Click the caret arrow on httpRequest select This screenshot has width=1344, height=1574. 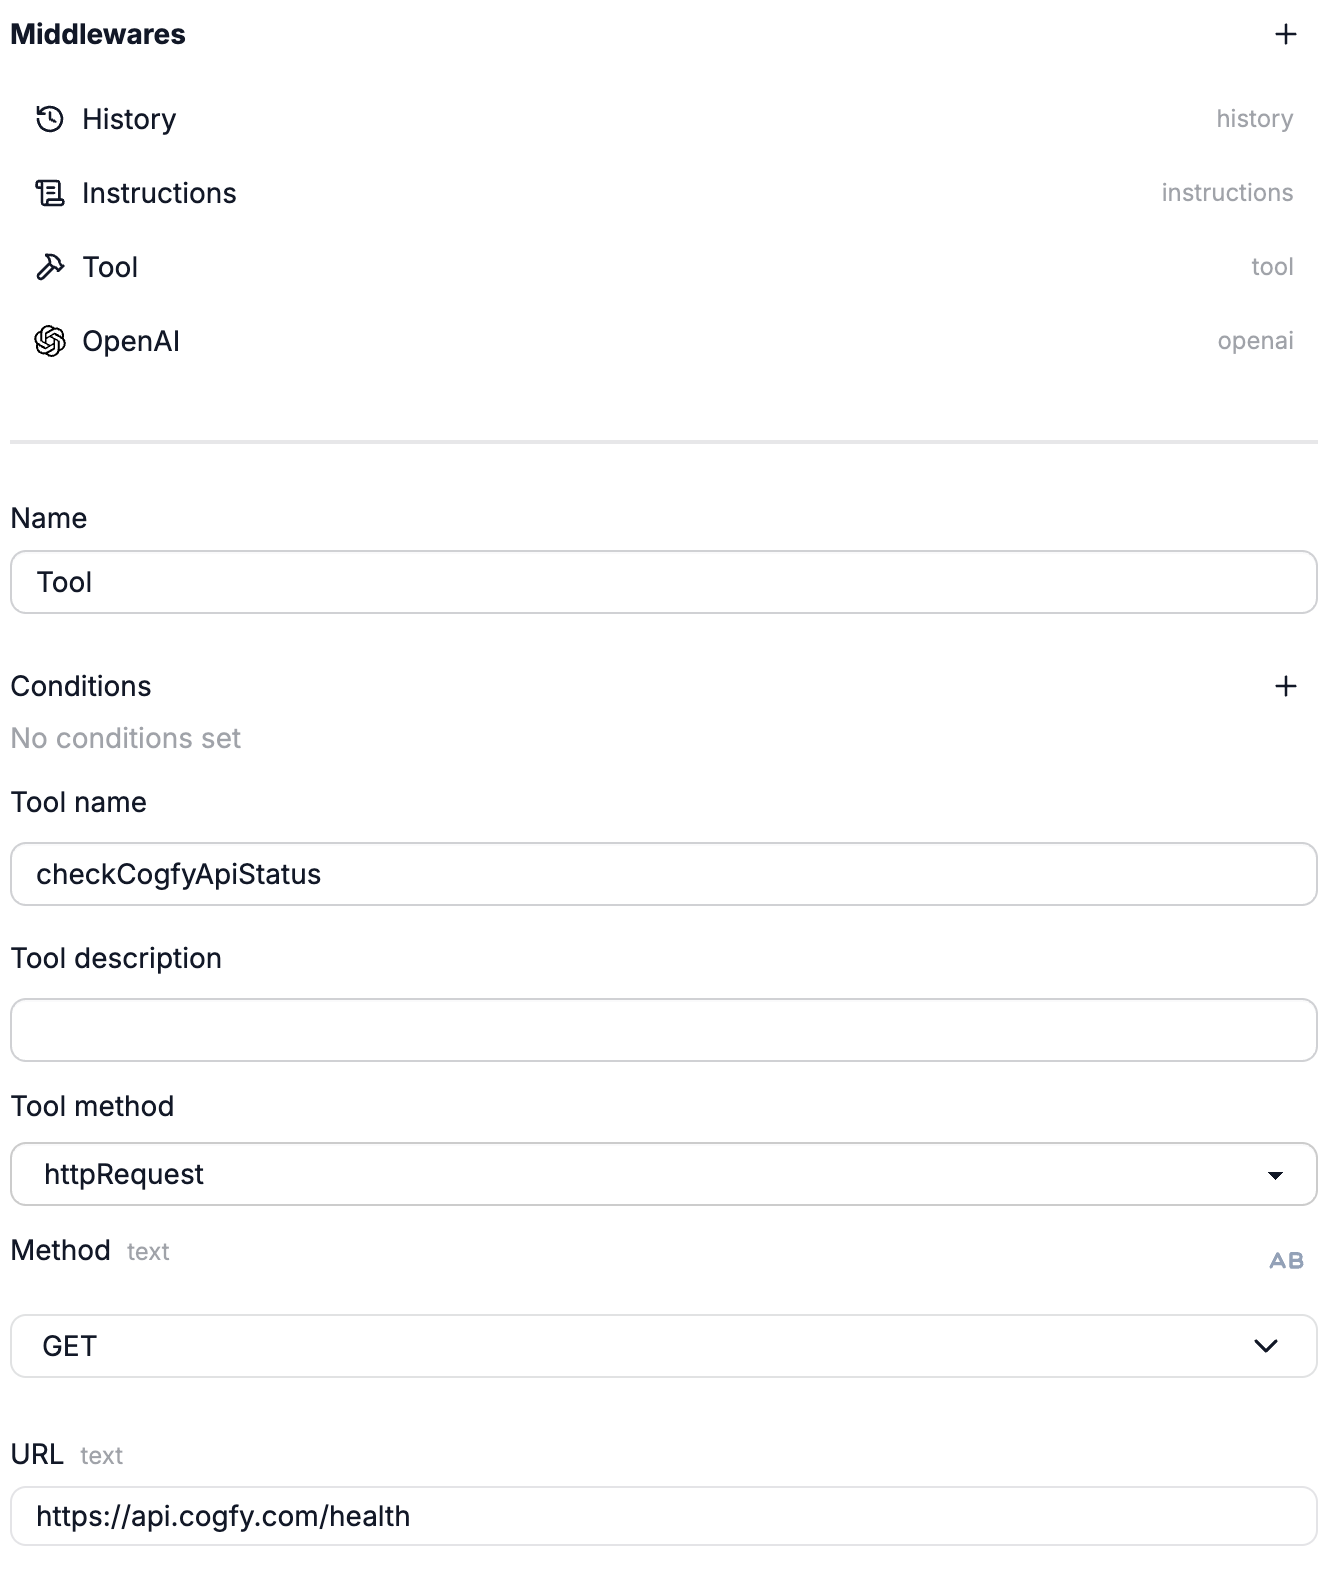(x=1275, y=1175)
